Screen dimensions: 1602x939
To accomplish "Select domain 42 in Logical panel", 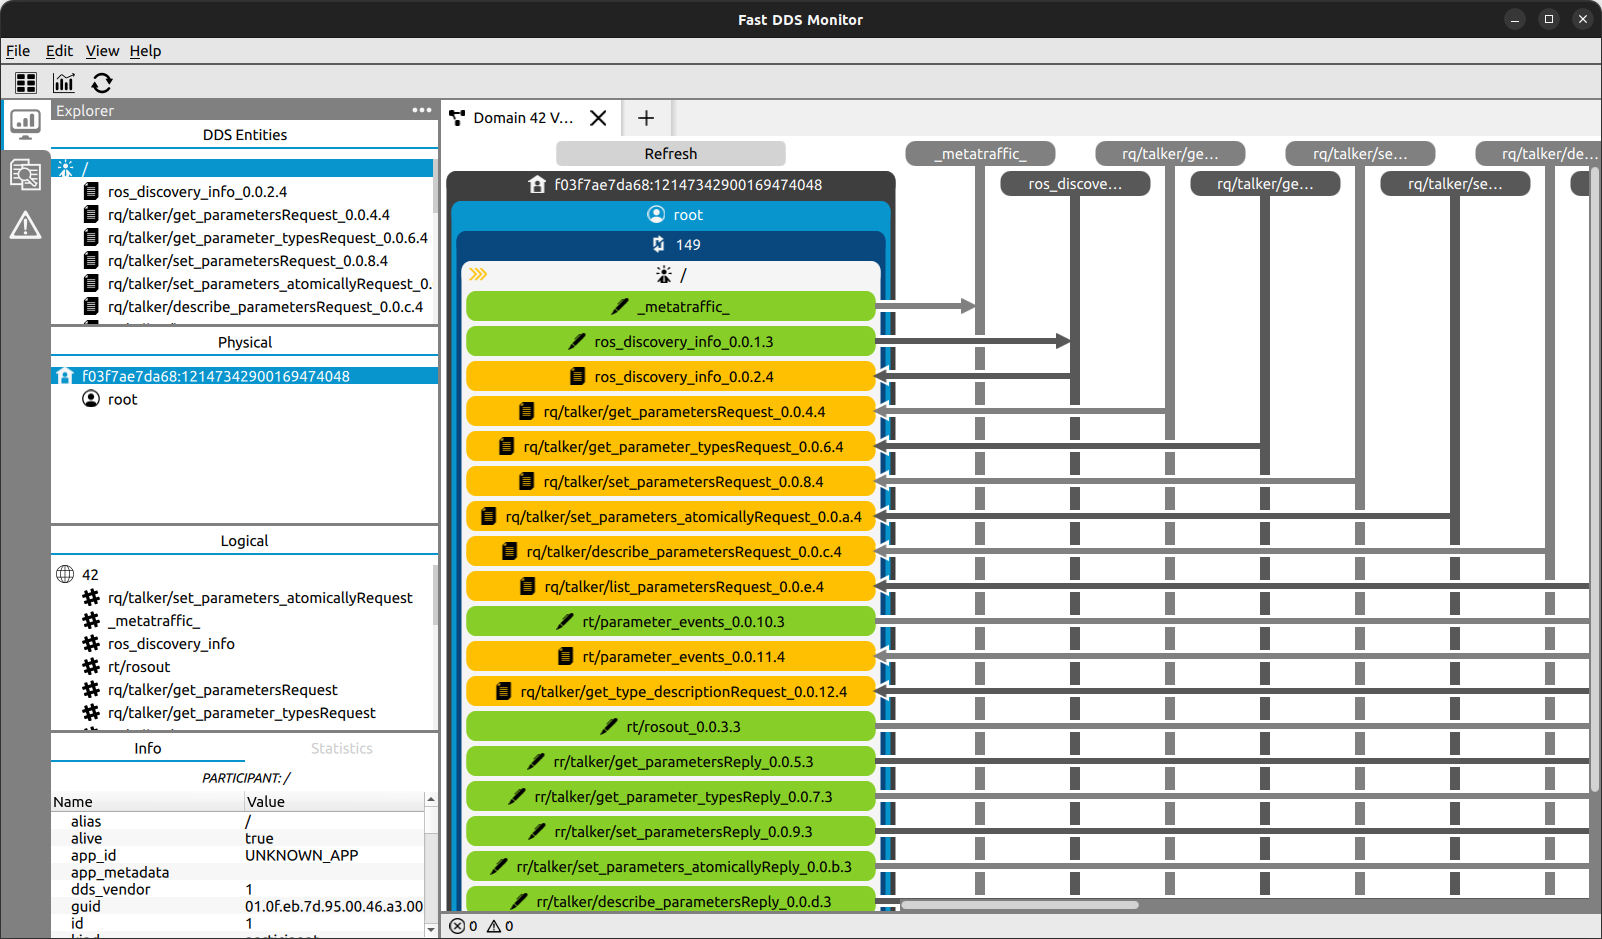I will (90, 574).
